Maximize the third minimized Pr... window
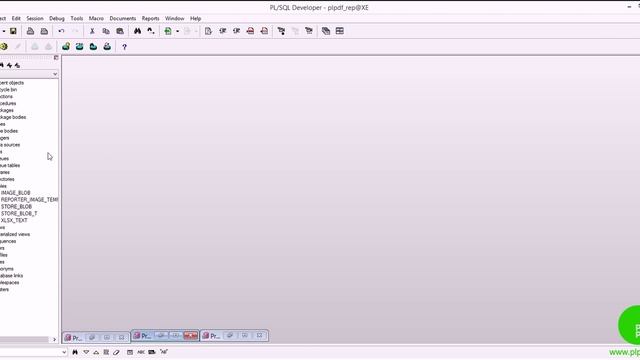640x360 pixels. [x=245, y=336]
